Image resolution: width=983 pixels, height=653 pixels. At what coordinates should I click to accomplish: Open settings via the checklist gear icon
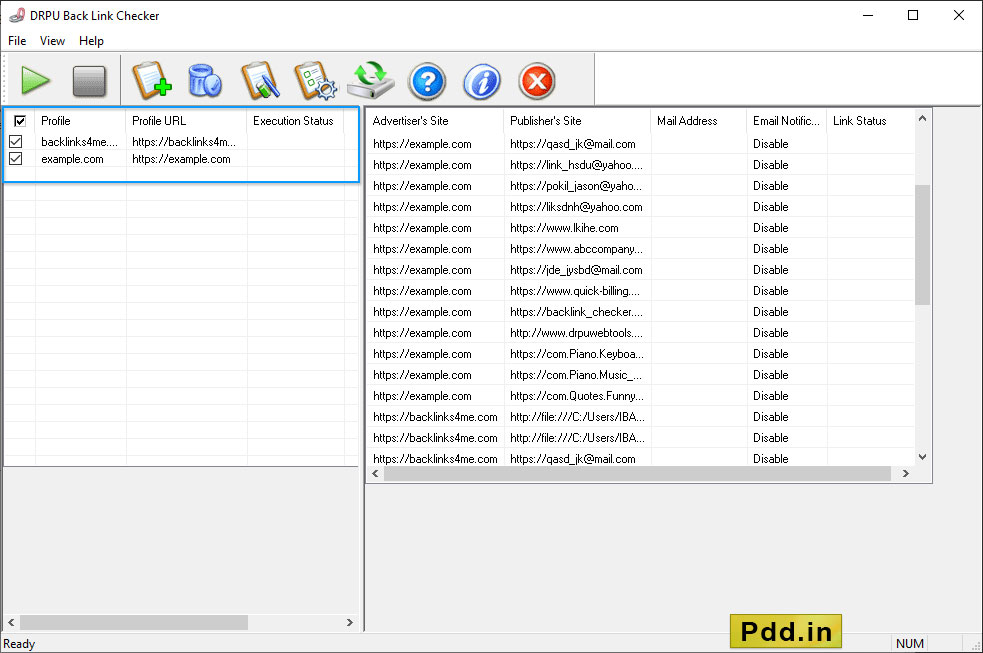click(315, 81)
